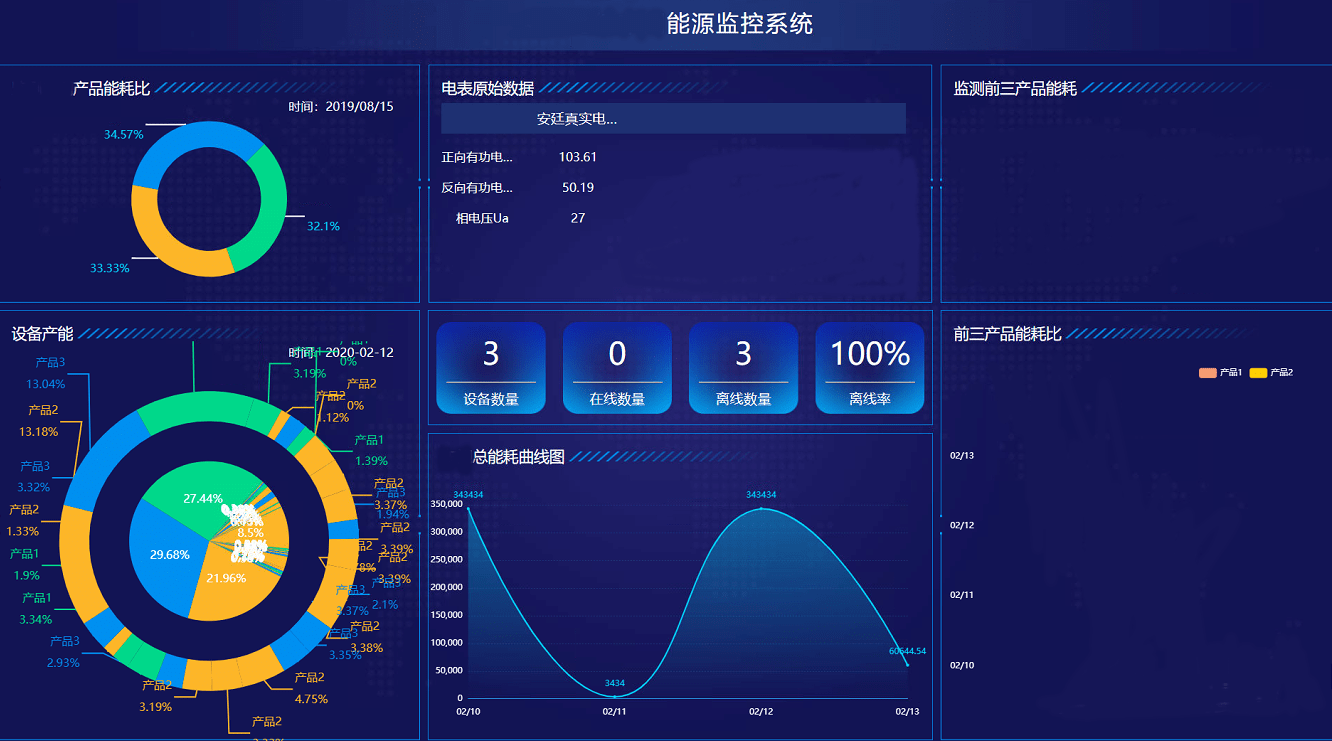Screen dimensions: 1332x741
Task: Click 02/10 label in 前三产品能耗比 panel
Action: (x=961, y=665)
